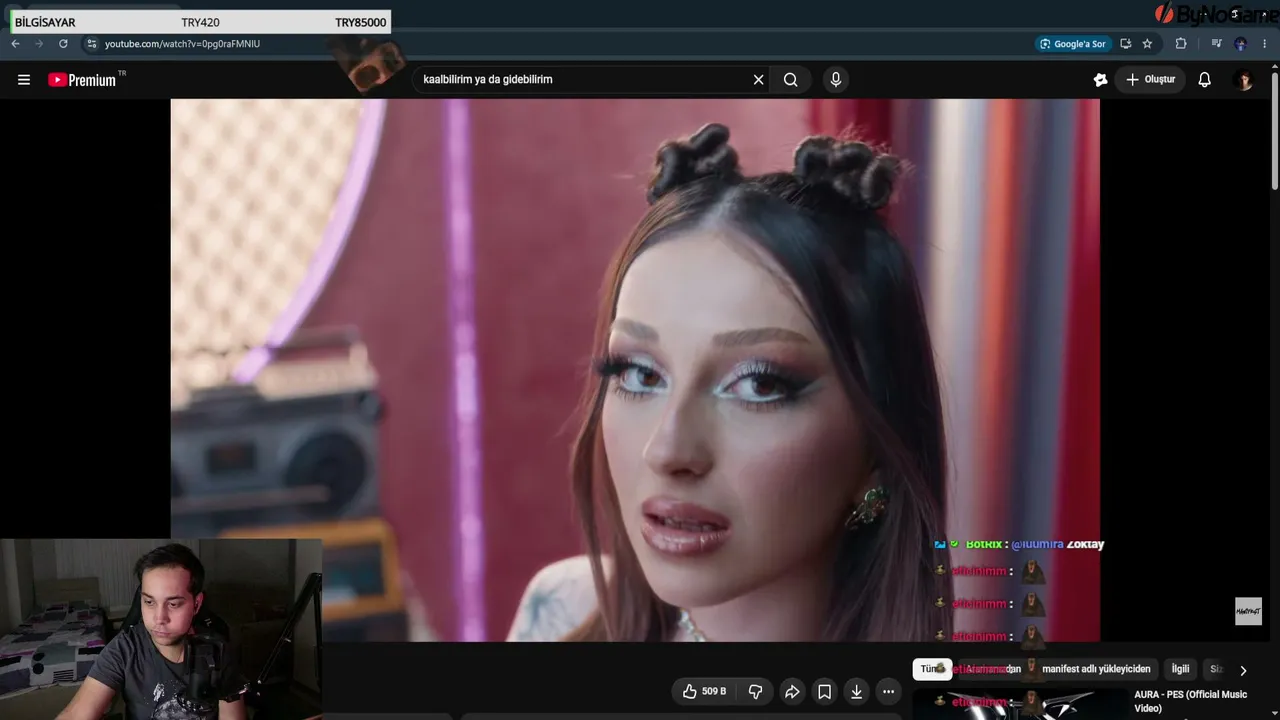Click the Oluştur create button
Image resolution: width=1280 pixels, height=720 pixels.
click(x=1150, y=80)
